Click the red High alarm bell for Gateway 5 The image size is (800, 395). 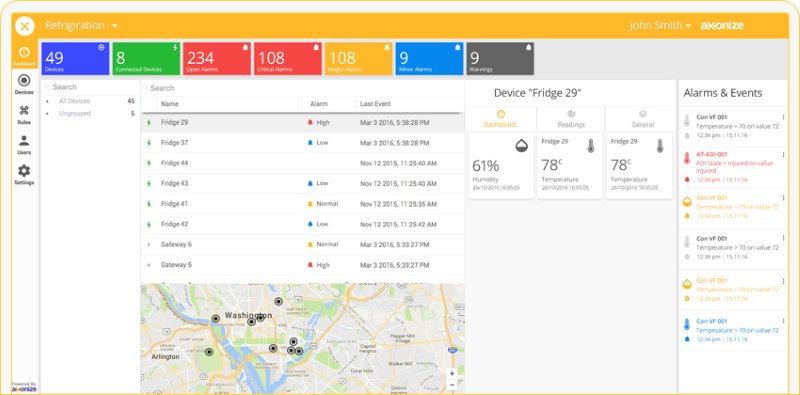[310, 265]
